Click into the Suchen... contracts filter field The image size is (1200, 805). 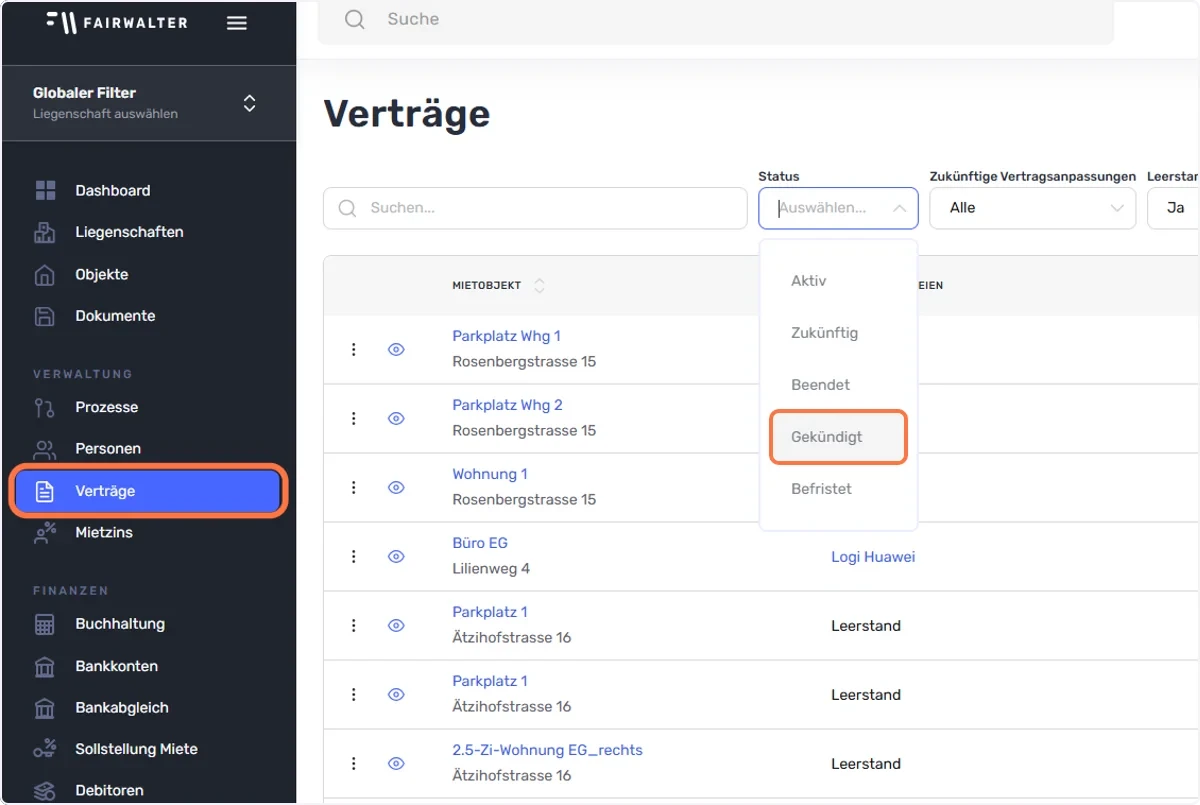tap(535, 208)
